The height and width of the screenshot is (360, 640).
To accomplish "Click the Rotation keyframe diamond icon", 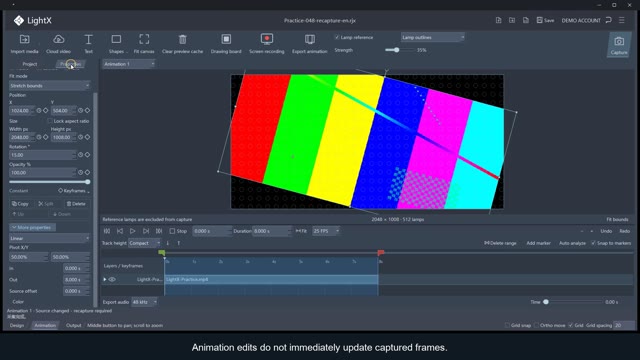I will coord(87,155).
